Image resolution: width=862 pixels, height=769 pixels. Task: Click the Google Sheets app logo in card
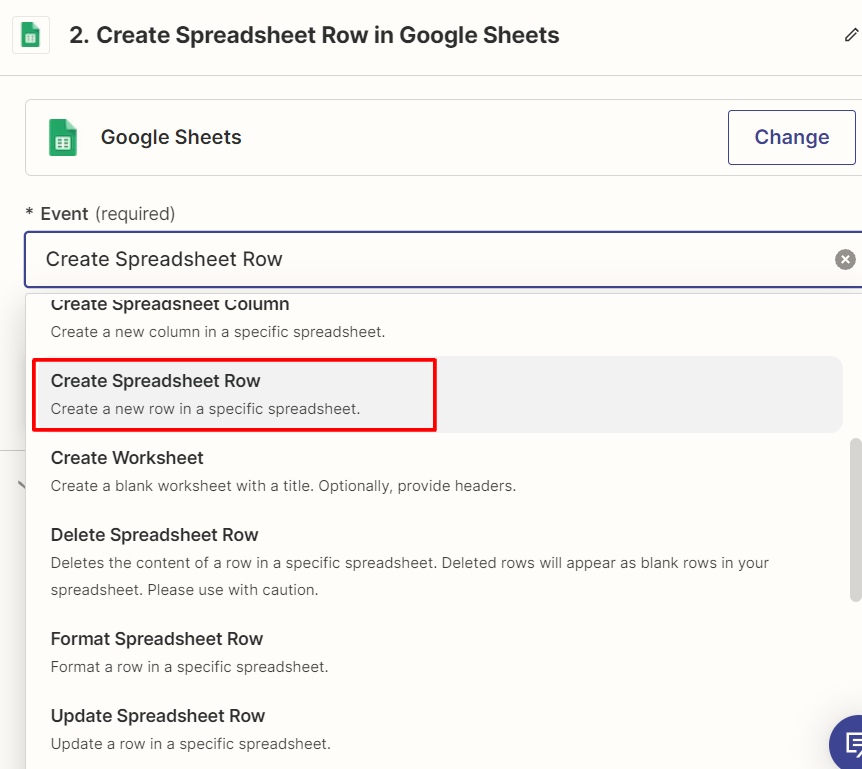pyautogui.click(x=63, y=137)
